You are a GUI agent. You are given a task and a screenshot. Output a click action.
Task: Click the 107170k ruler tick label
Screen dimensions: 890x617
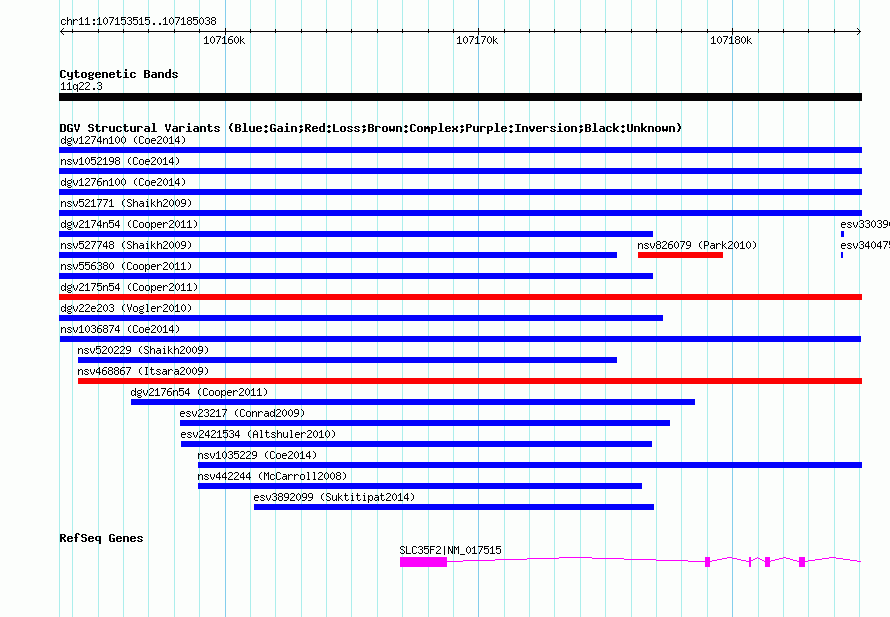click(477, 40)
